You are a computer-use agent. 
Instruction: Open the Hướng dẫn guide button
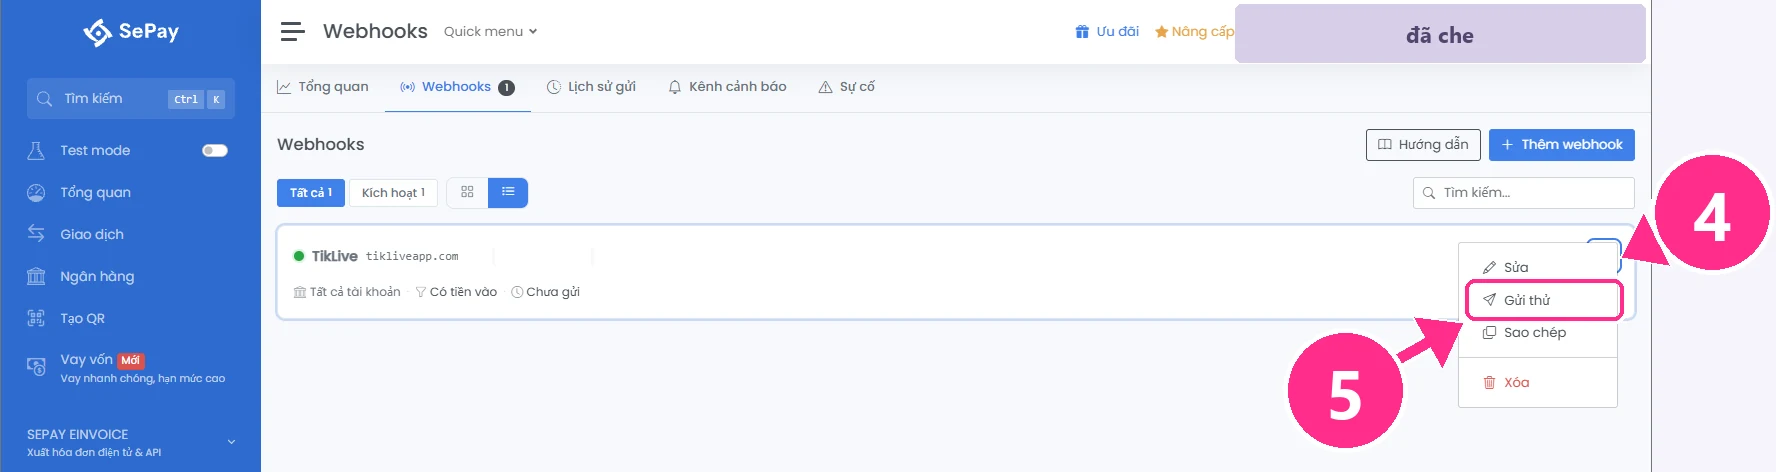click(1423, 144)
